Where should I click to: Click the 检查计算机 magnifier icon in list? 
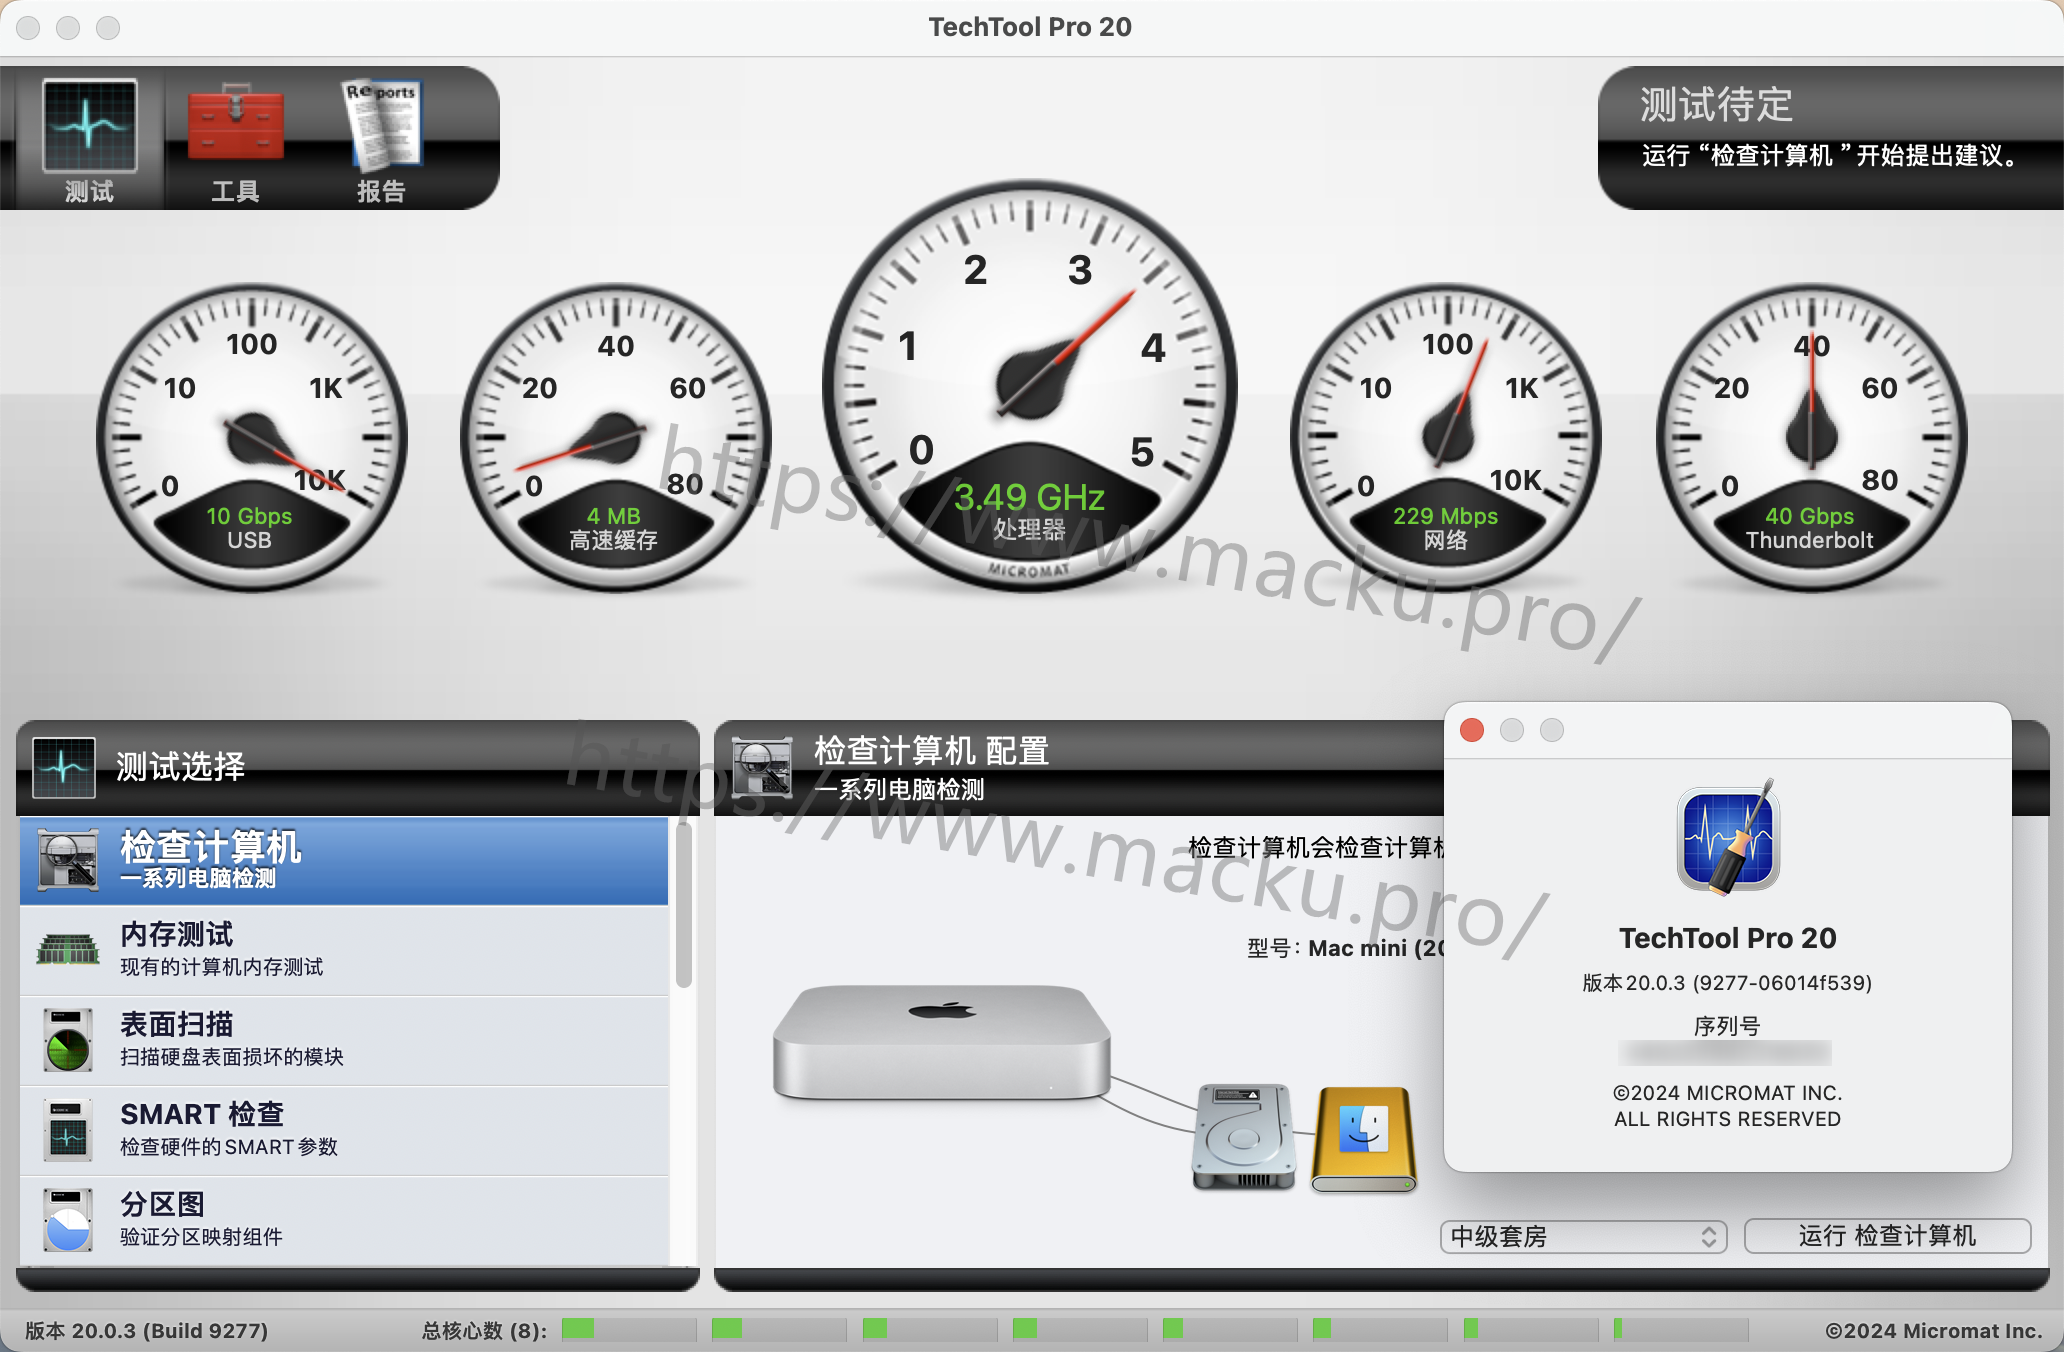click(68, 859)
